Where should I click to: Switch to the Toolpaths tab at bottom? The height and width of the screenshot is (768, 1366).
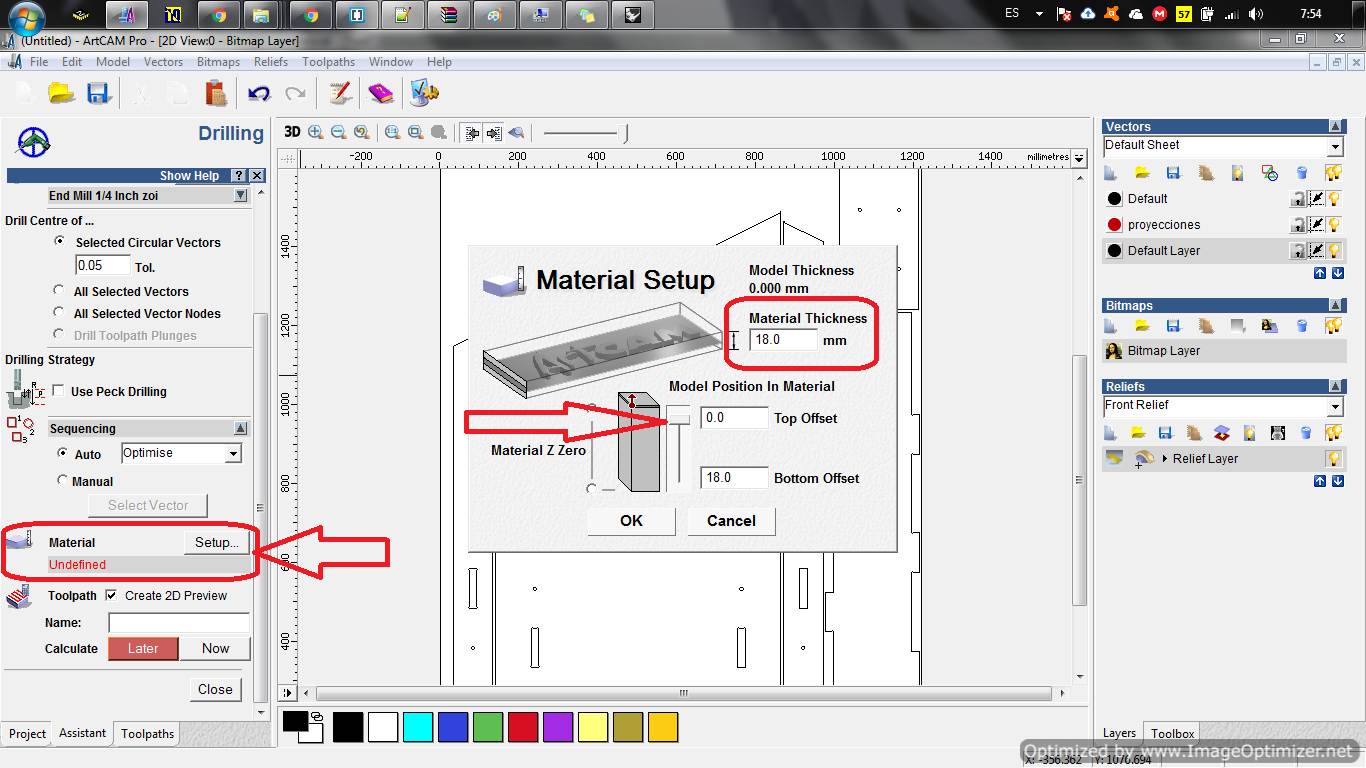[147, 734]
